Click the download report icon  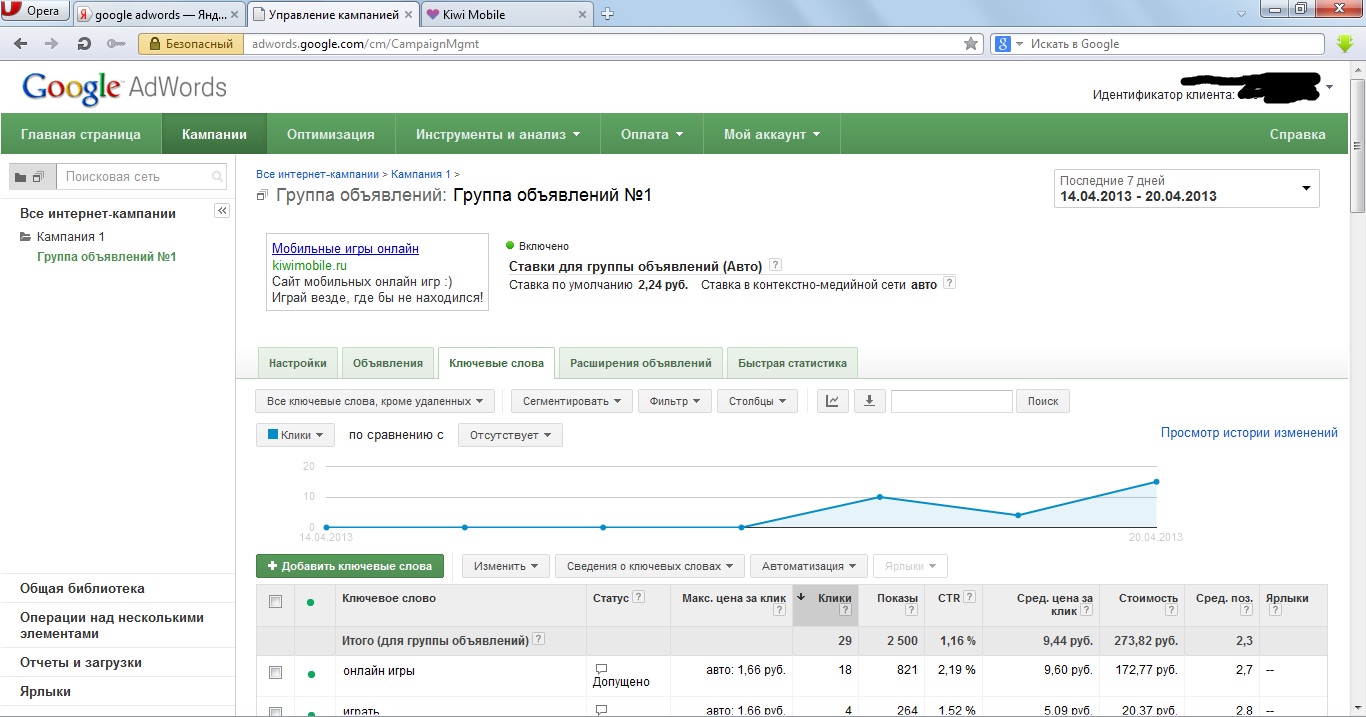coord(869,401)
